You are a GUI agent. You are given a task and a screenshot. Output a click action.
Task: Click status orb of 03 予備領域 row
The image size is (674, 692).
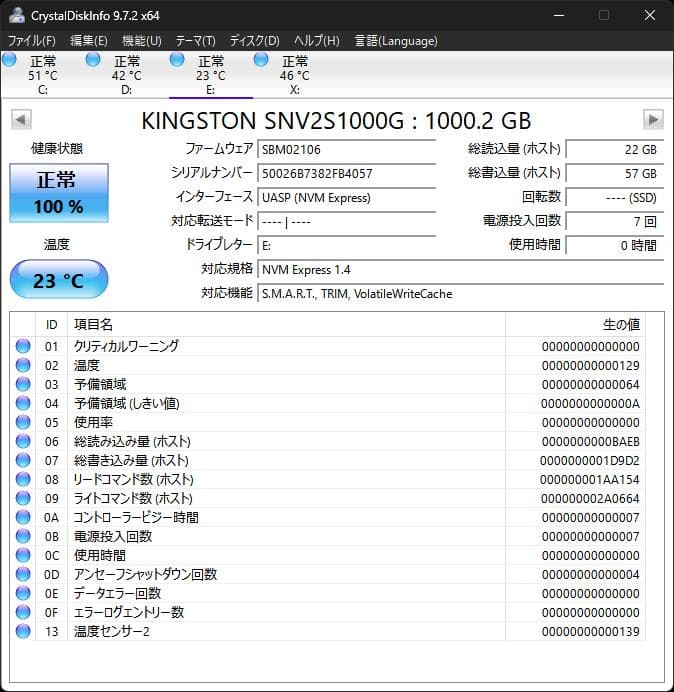click(23, 384)
